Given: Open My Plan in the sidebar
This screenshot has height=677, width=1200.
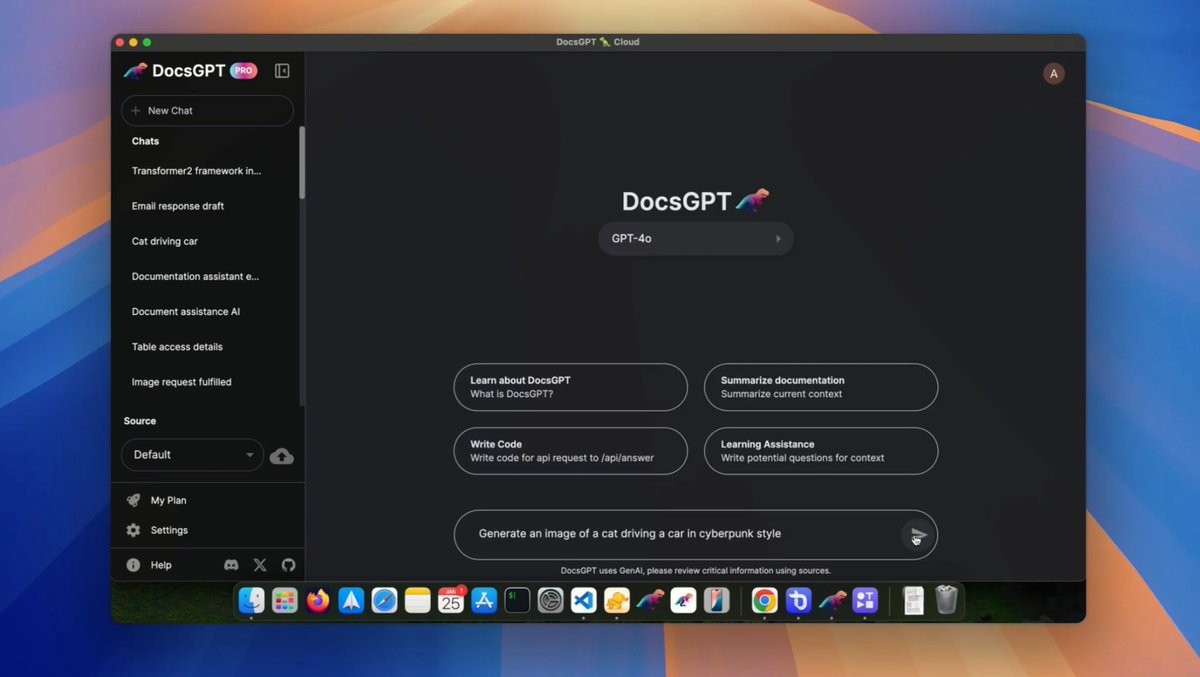Looking at the screenshot, I should [168, 500].
